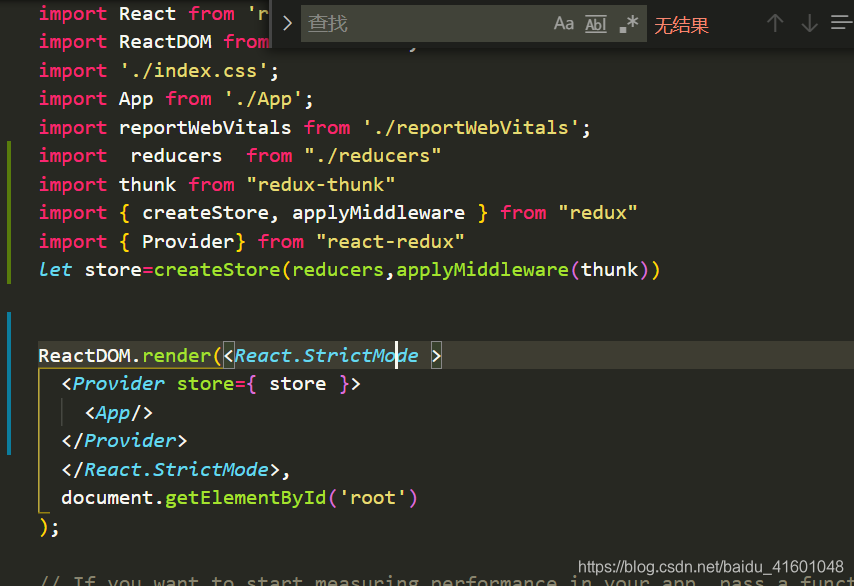Click the find next match arrow
The width and height of the screenshot is (854, 586).
[x=808, y=24]
